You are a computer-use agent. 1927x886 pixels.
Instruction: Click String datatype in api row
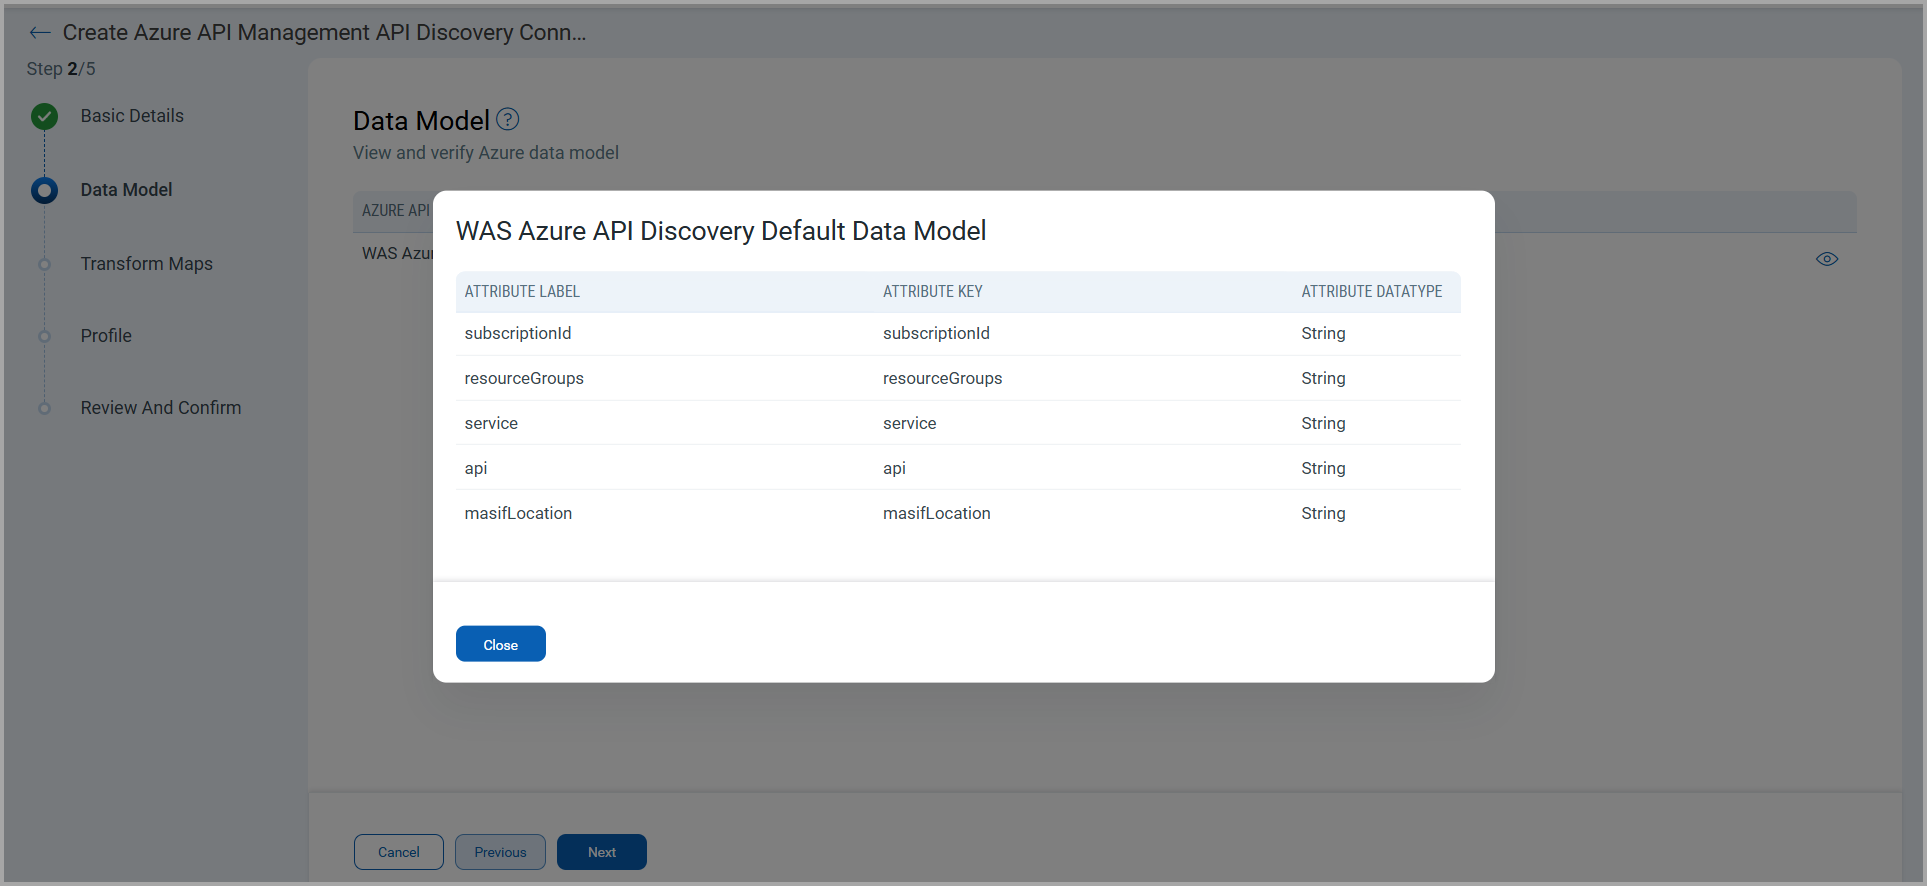pyautogui.click(x=1323, y=469)
